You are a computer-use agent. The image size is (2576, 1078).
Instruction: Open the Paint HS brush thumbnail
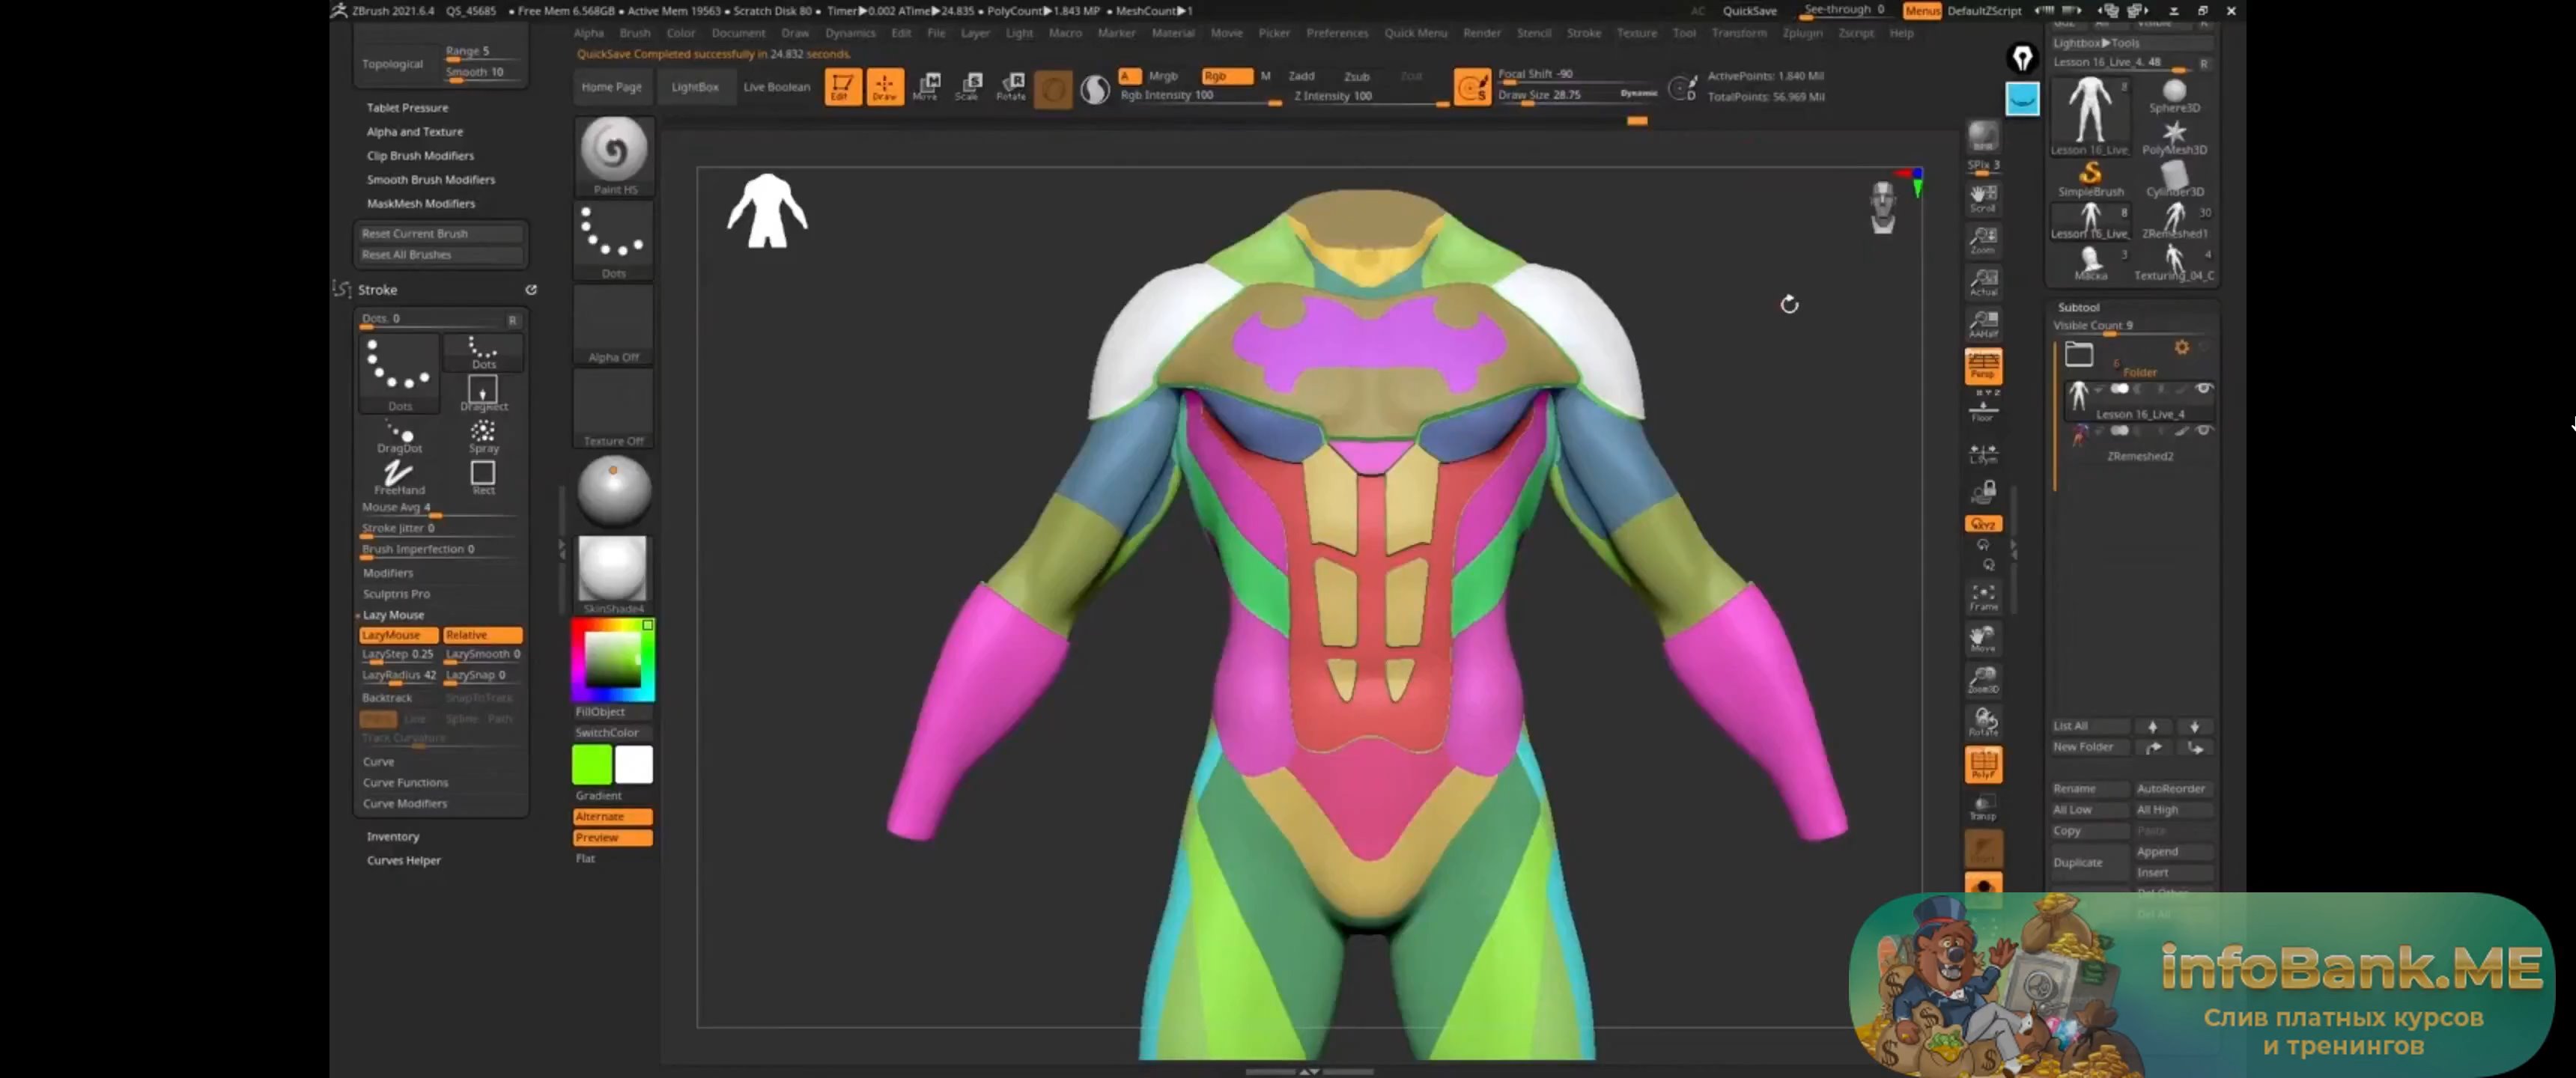point(614,155)
